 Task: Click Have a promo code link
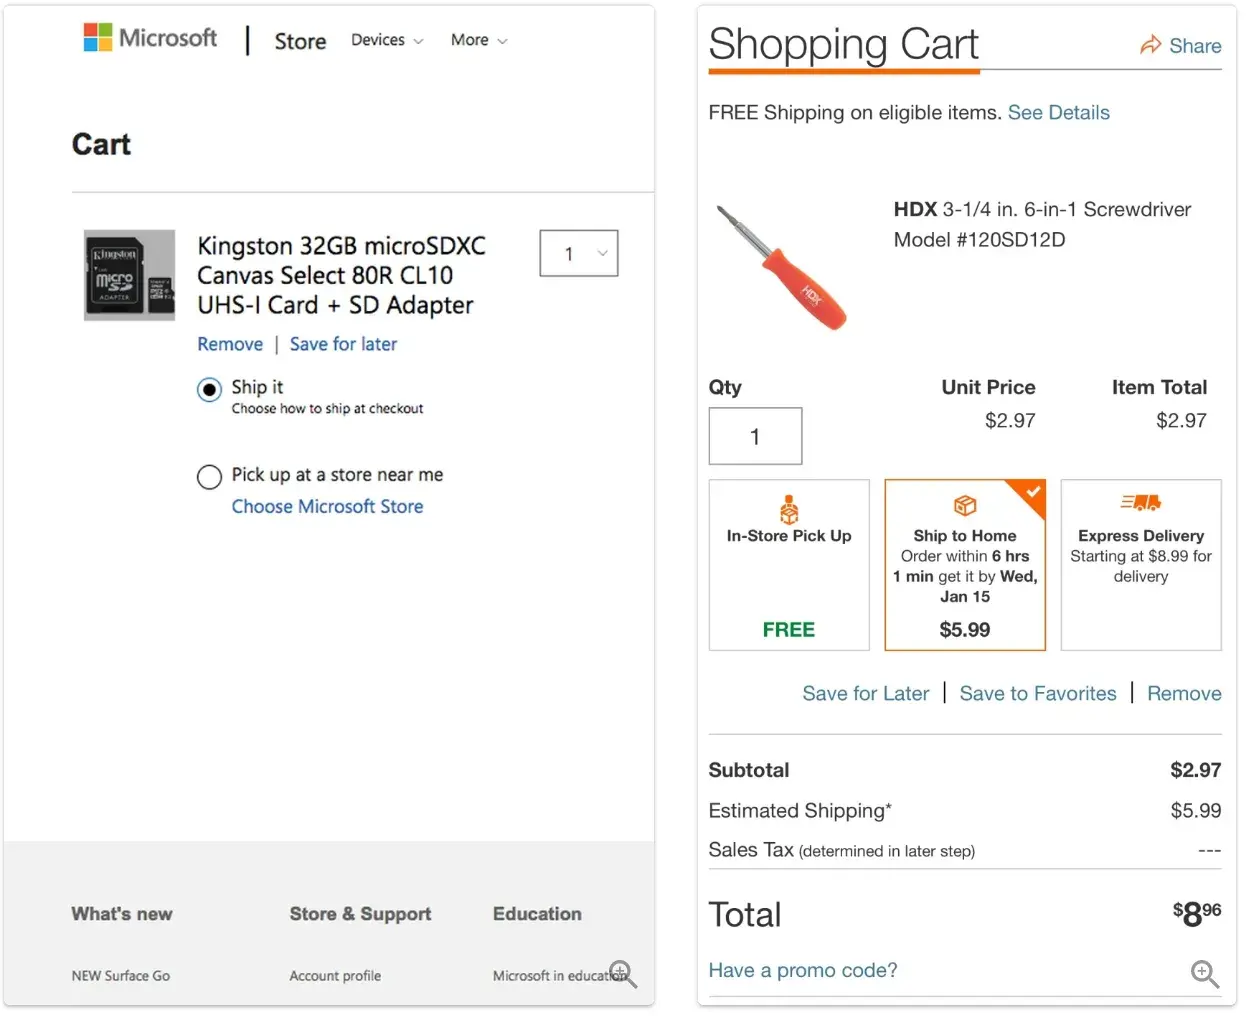802,970
